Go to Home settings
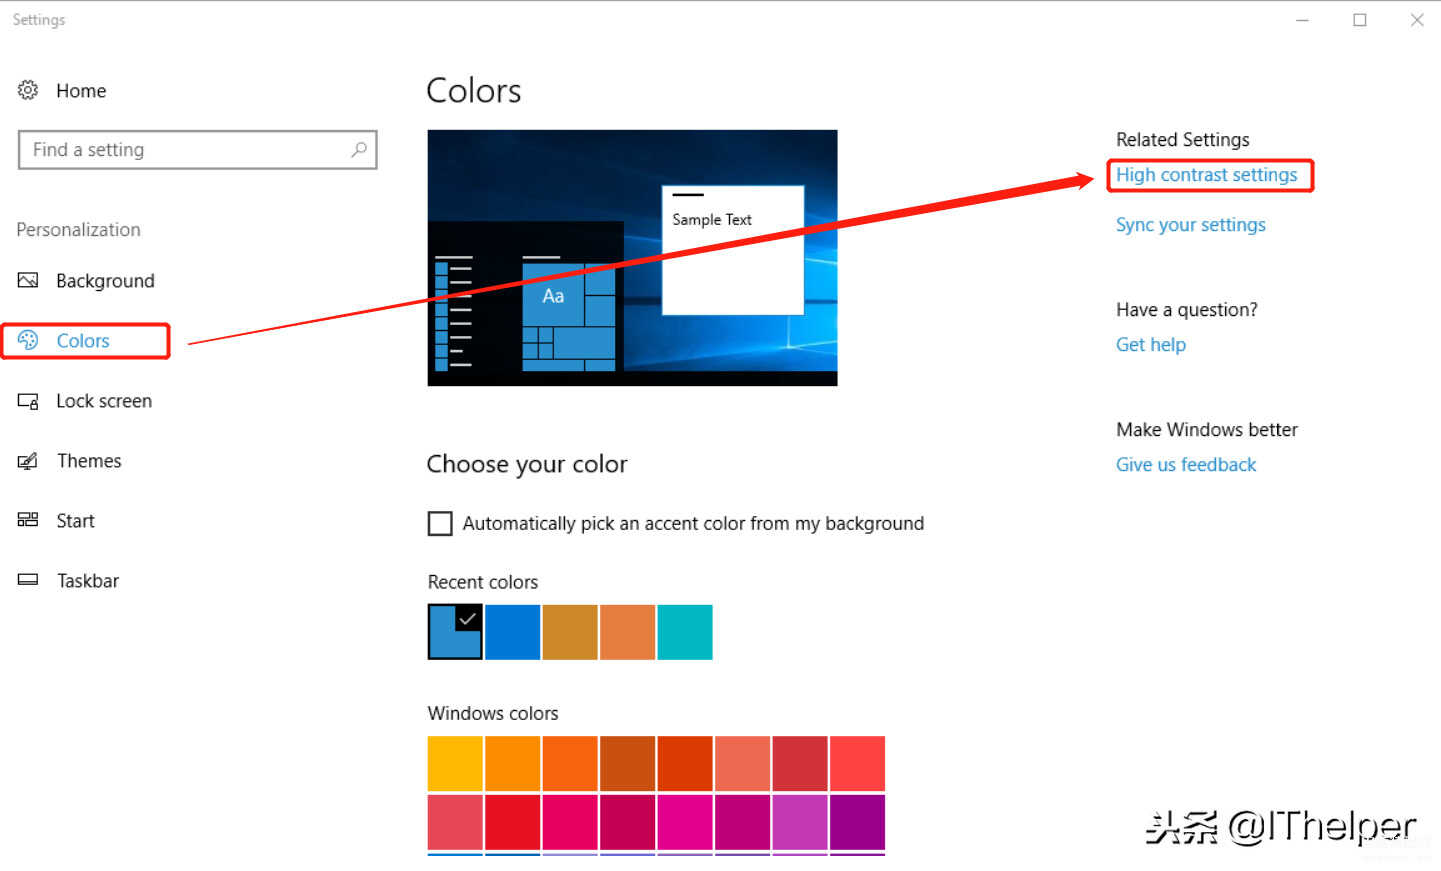Image resolution: width=1441 pixels, height=871 pixels. tap(81, 91)
